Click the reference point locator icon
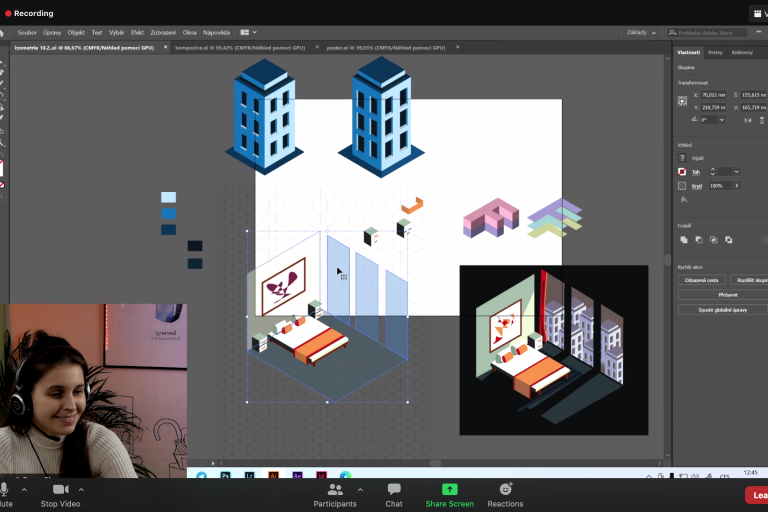The height and width of the screenshot is (512, 768). [x=683, y=101]
